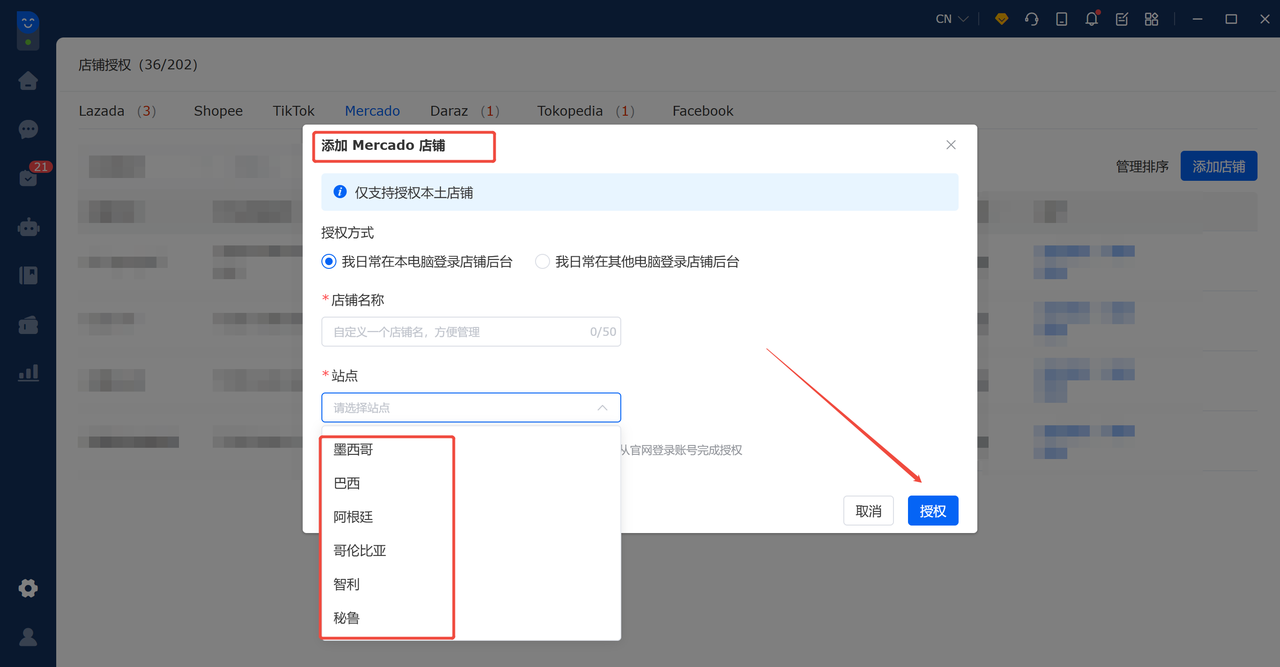This screenshot has width=1280, height=667.
Task: Open the user profile sidebar icon
Action: [x=28, y=636]
